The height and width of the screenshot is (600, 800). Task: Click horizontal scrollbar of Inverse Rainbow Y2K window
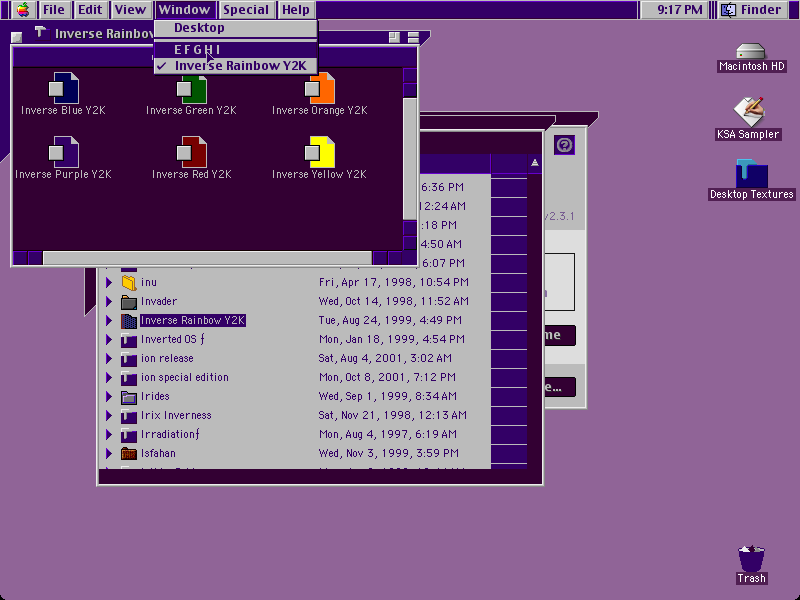pyautogui.click(x=206, y=258)
